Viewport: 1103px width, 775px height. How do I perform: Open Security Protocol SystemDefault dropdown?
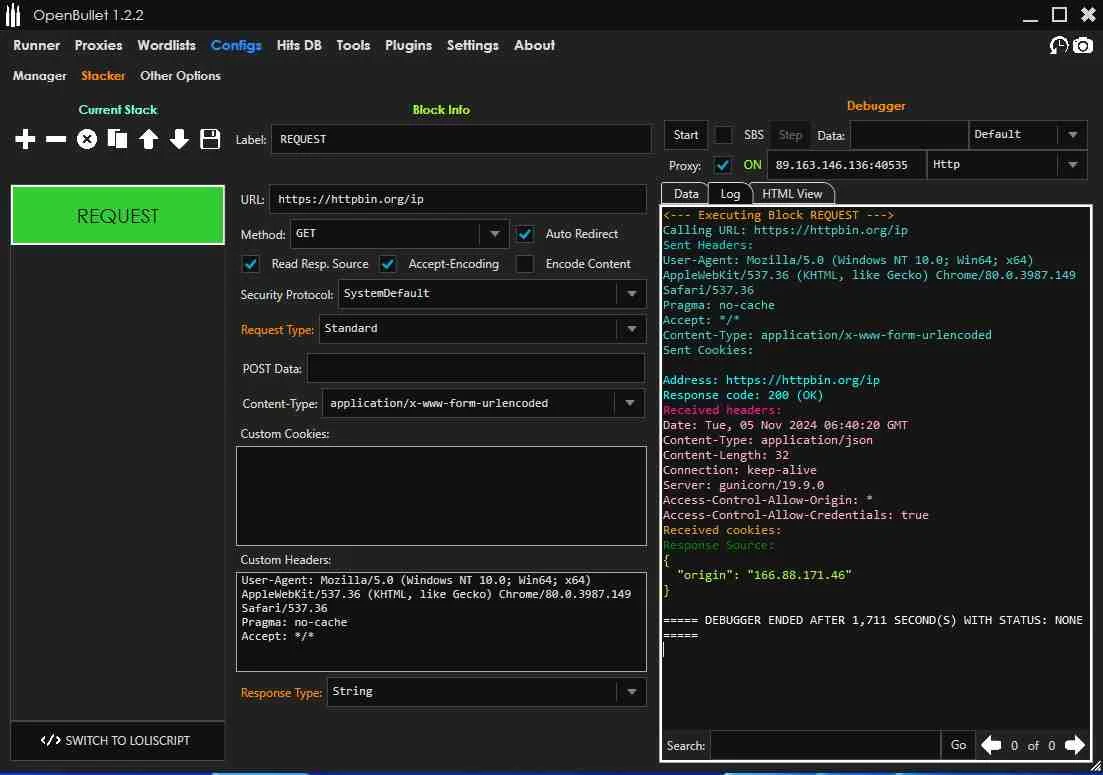(x=492, y=293)
